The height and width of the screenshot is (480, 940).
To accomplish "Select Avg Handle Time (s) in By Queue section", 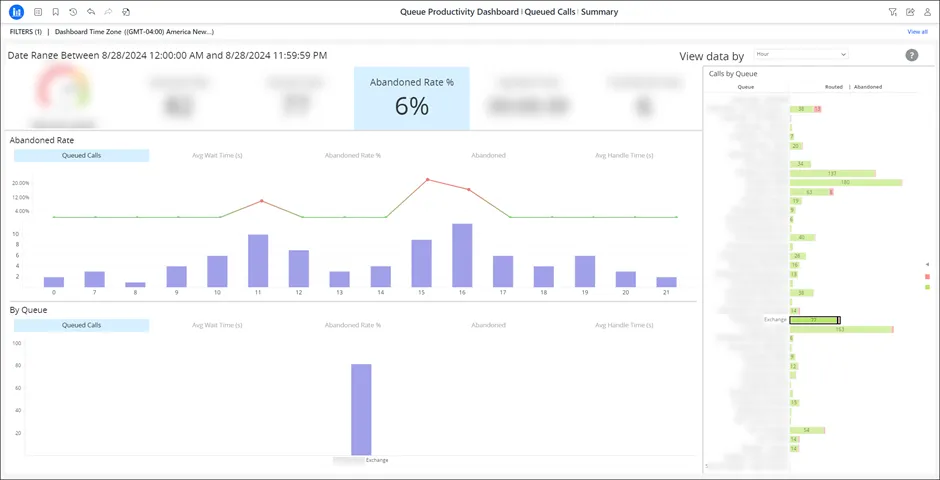I will coord(624,325).
